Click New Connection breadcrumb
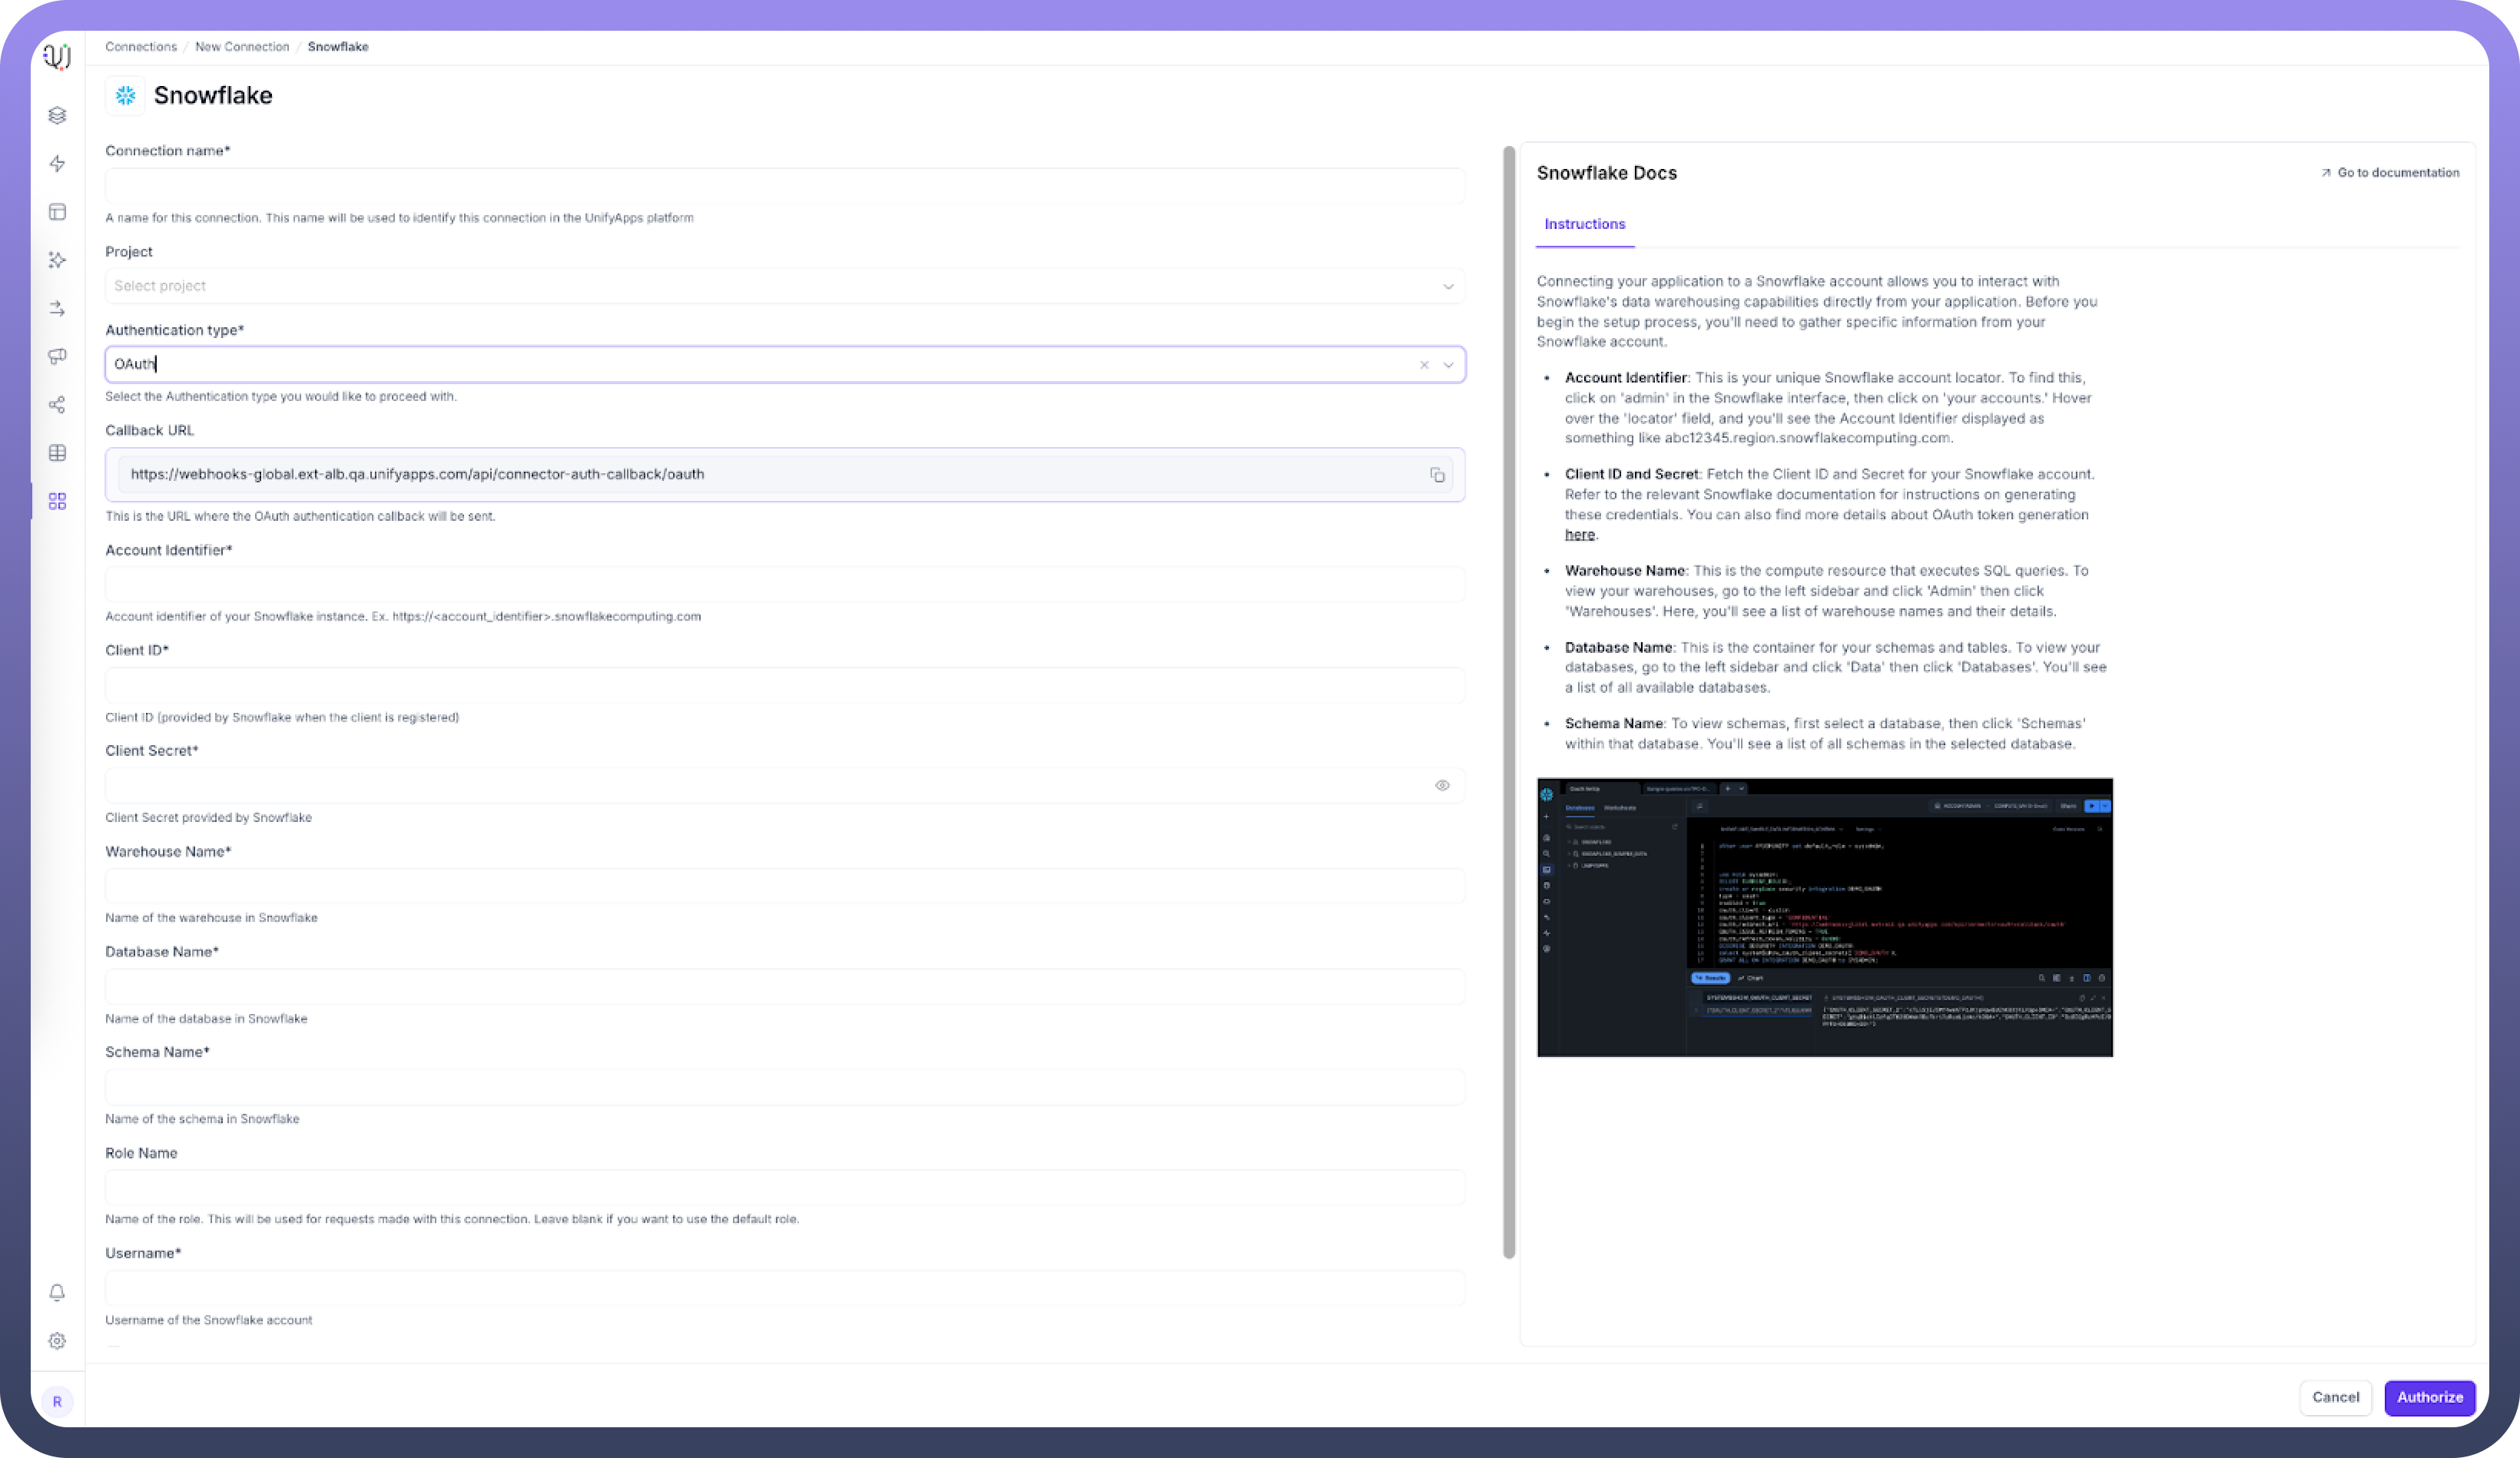 click(242, 47)
